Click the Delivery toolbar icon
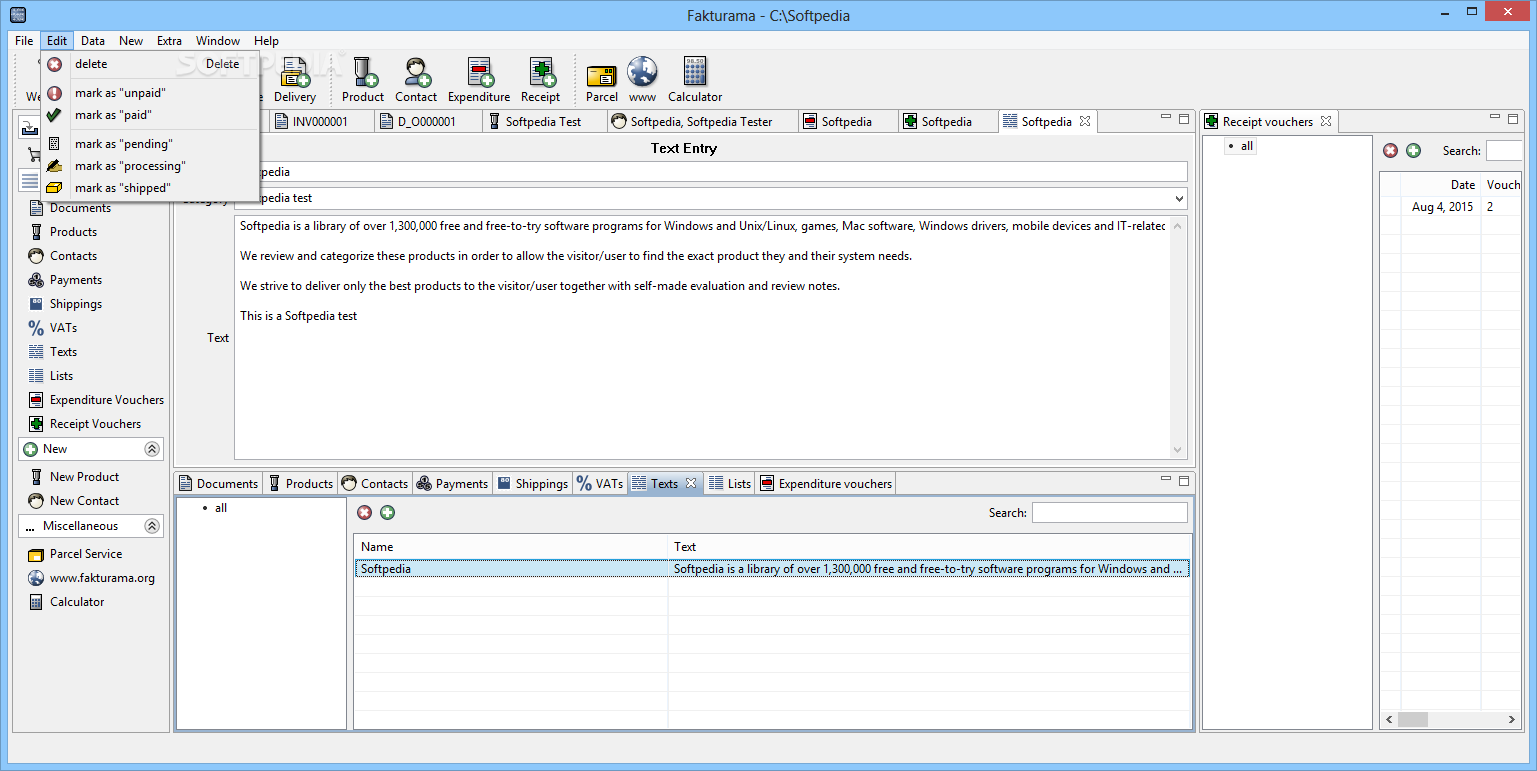Screen dimensions: 1537x771 click(x=295, y=80)
